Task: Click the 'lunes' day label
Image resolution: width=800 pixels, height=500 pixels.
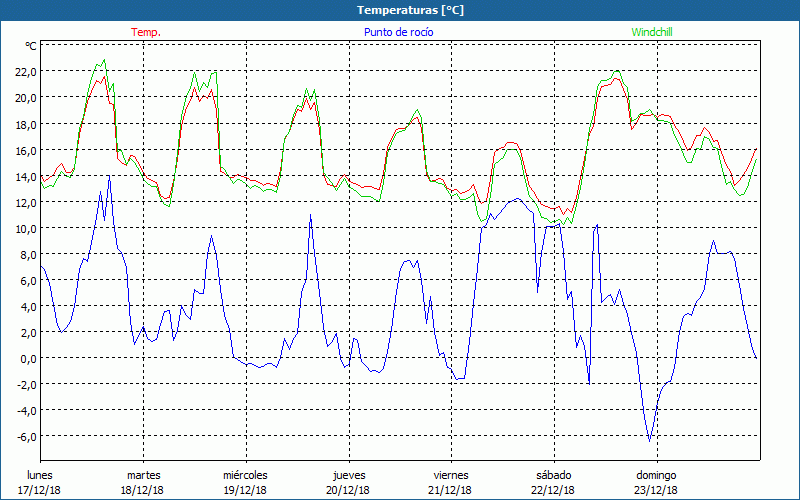Action: (x=40, y=475)
